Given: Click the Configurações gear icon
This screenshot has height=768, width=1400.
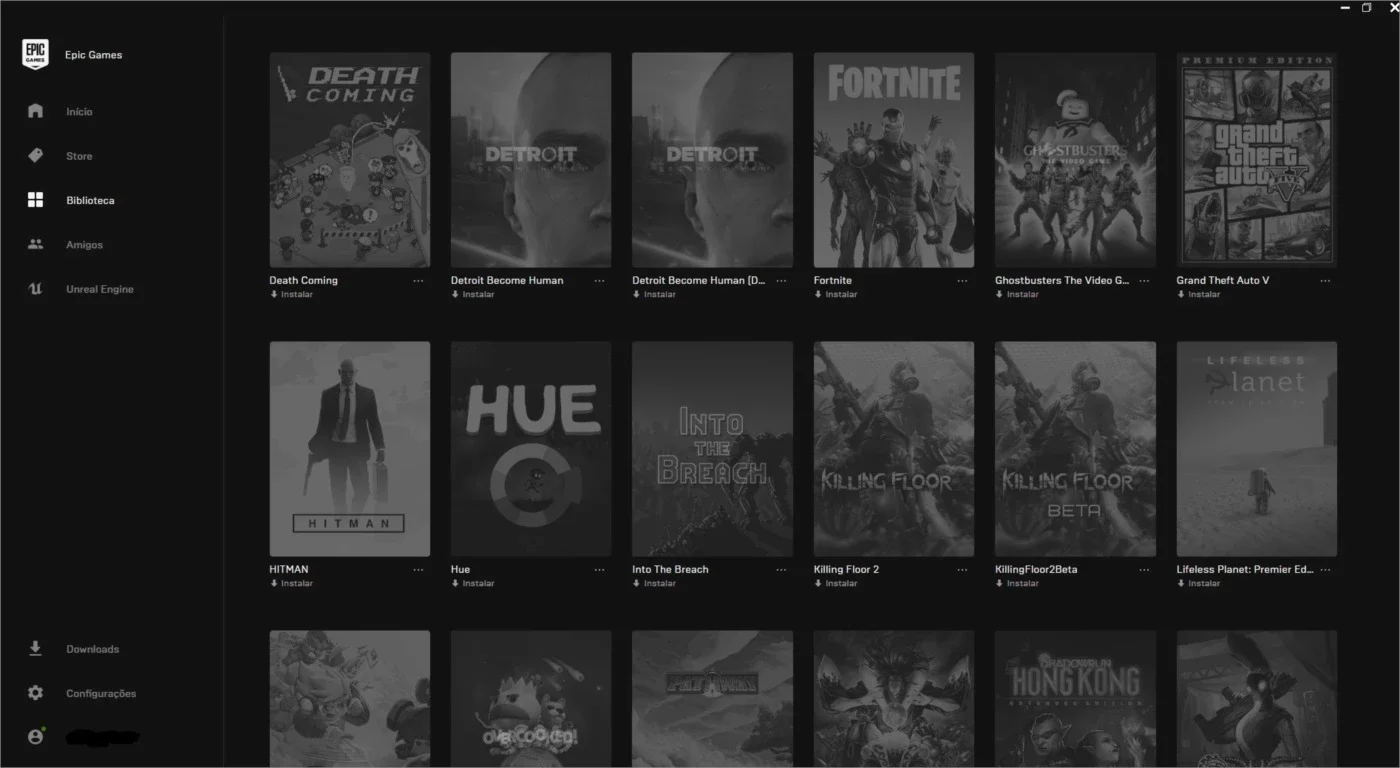Looking at the screenshot, I should pyautogui.click(x=35, y=693).
